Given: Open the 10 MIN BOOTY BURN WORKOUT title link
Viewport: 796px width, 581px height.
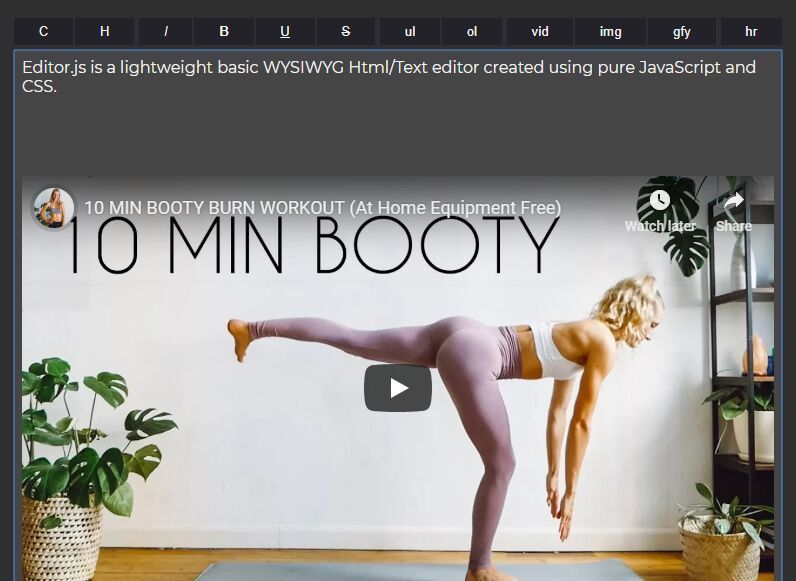Looking at the screenshot, I should click(x=322, y=208).
